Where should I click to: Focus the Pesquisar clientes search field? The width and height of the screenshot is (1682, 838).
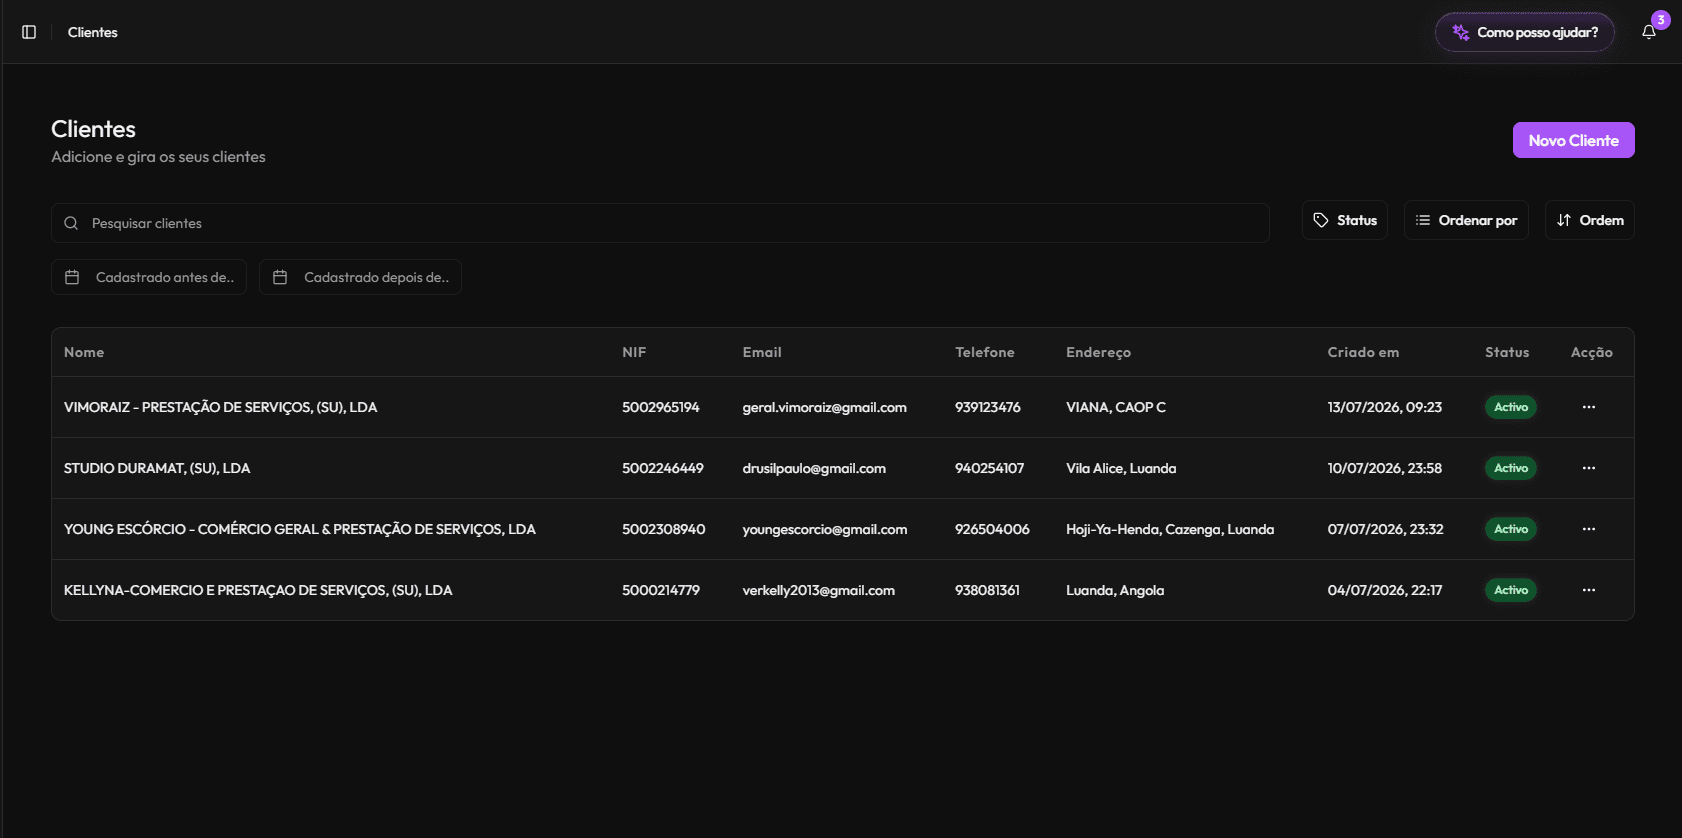point(660,223)
